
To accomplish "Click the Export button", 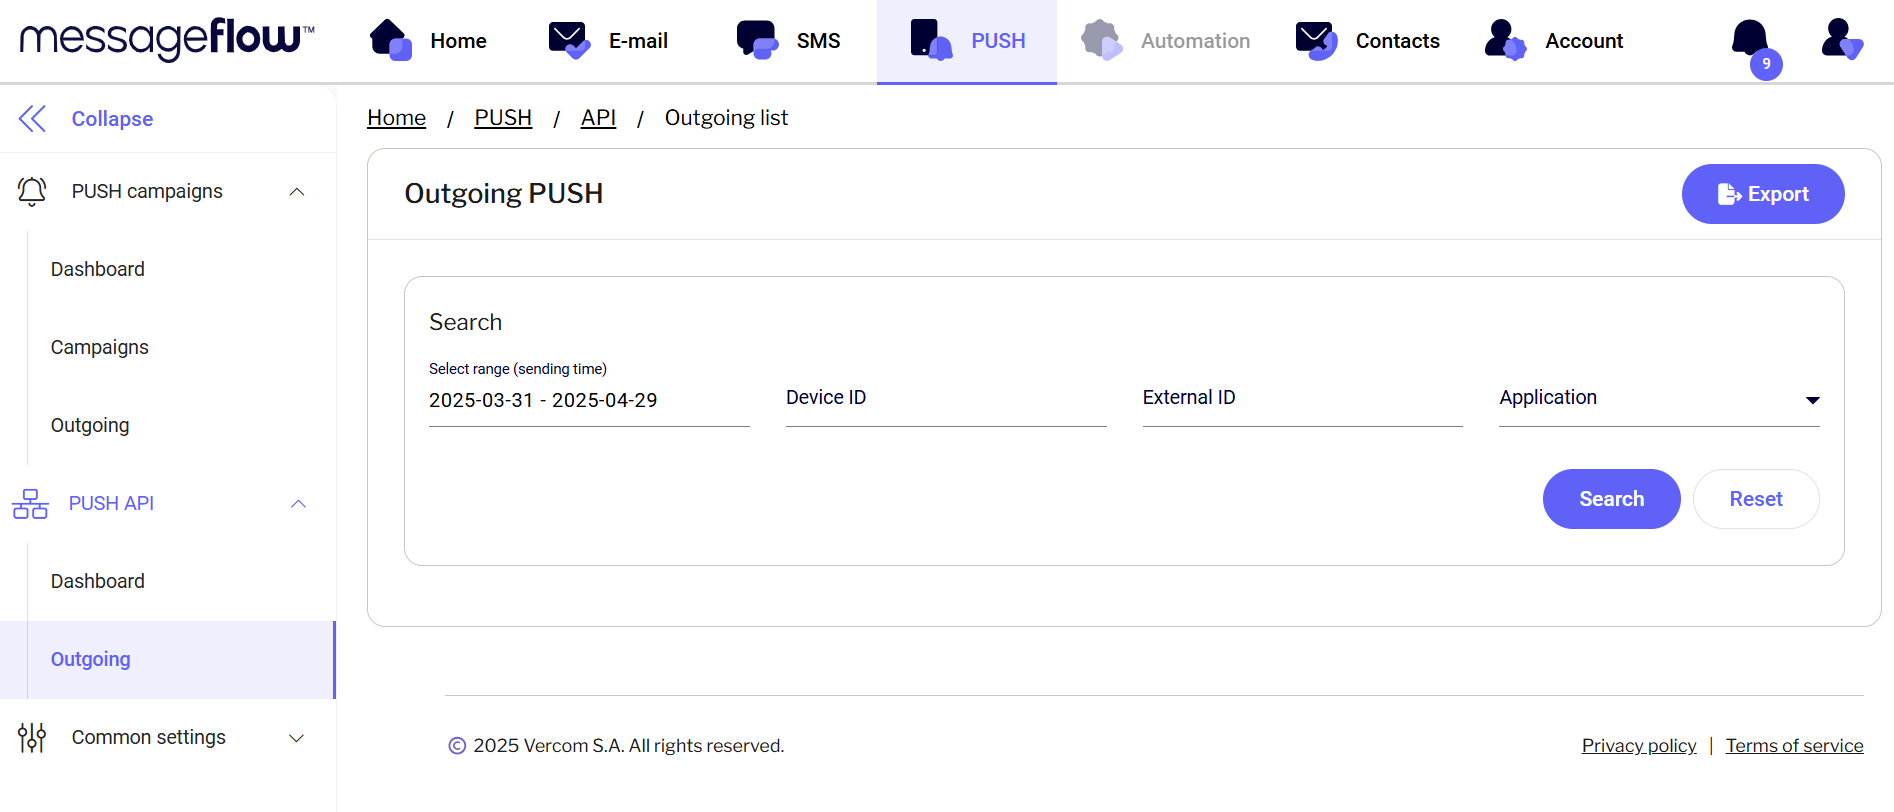I will (x=1762, y=194).
